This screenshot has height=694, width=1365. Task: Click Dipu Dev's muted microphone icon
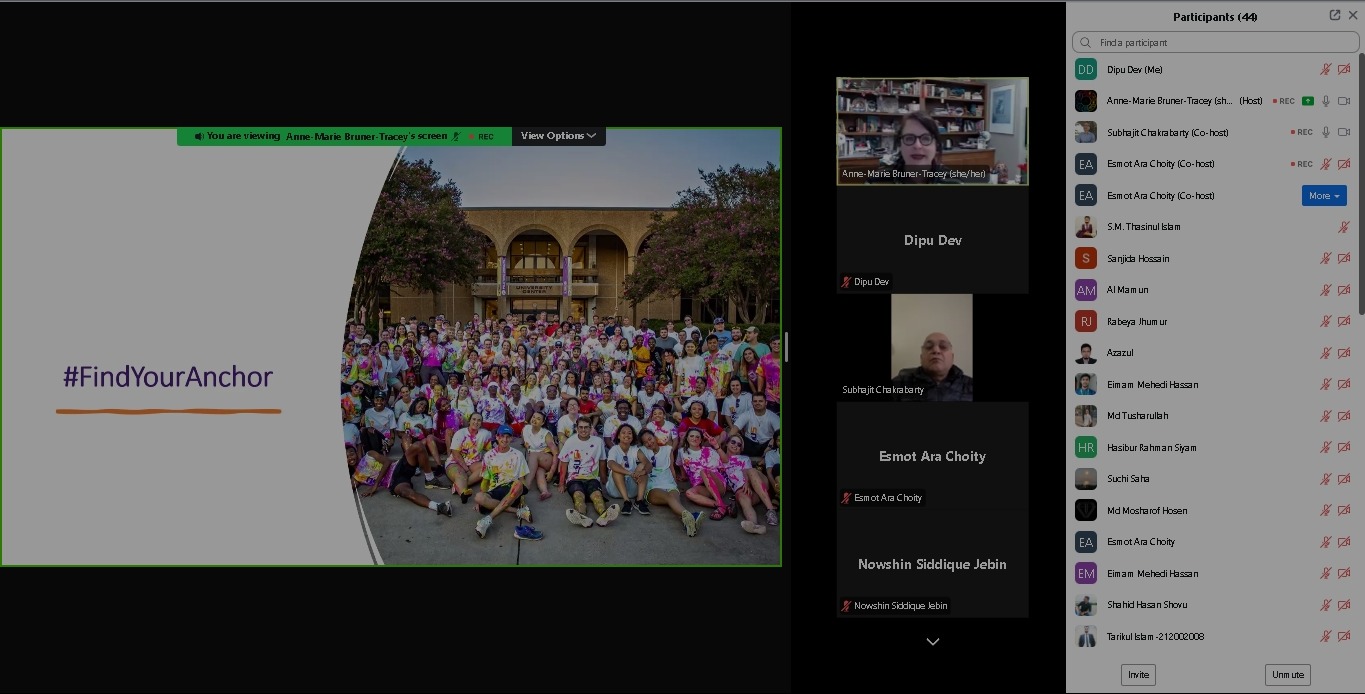click(x=1325, y=70)
